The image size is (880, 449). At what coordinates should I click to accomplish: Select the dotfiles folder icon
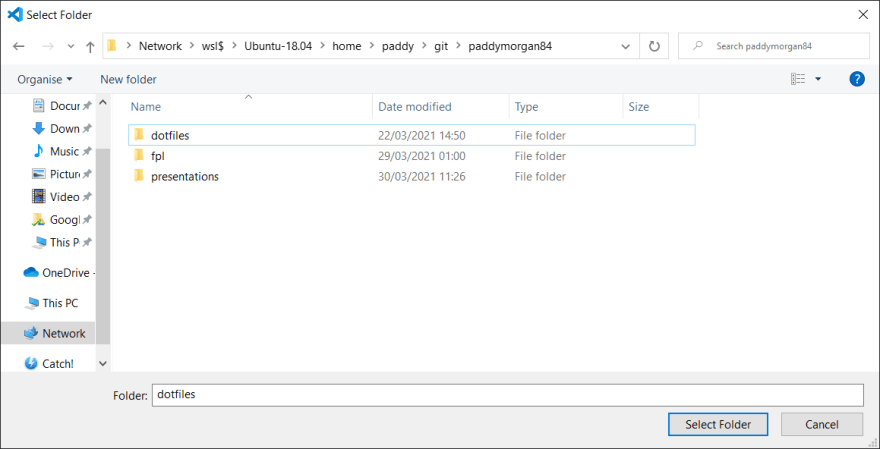[x=139, y=135]
